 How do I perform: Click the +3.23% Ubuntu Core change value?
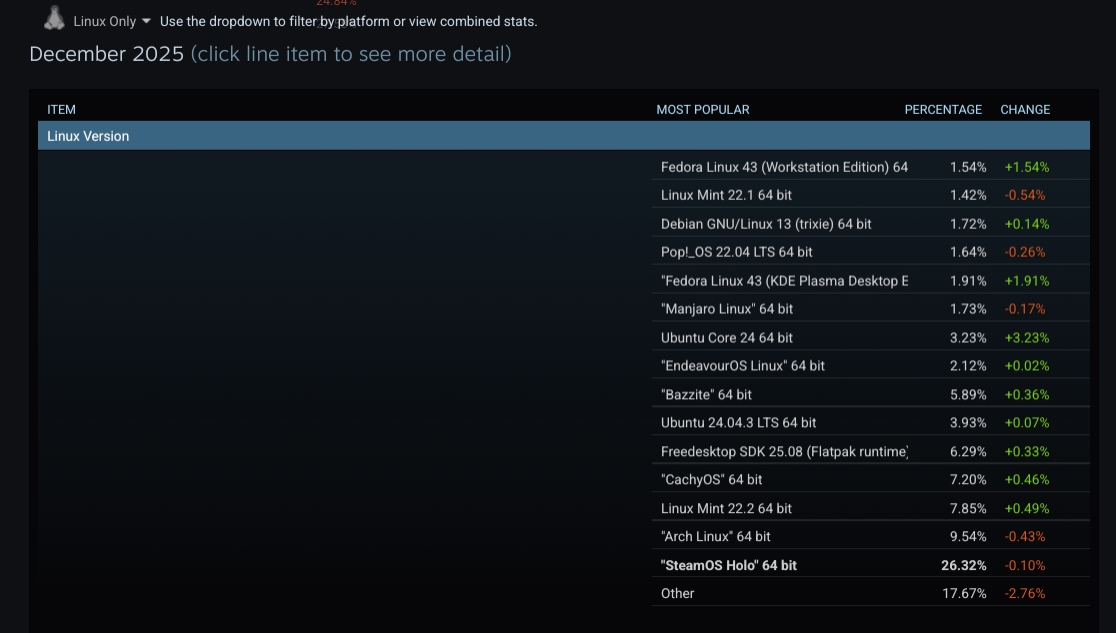click(x=1026, y=338)
